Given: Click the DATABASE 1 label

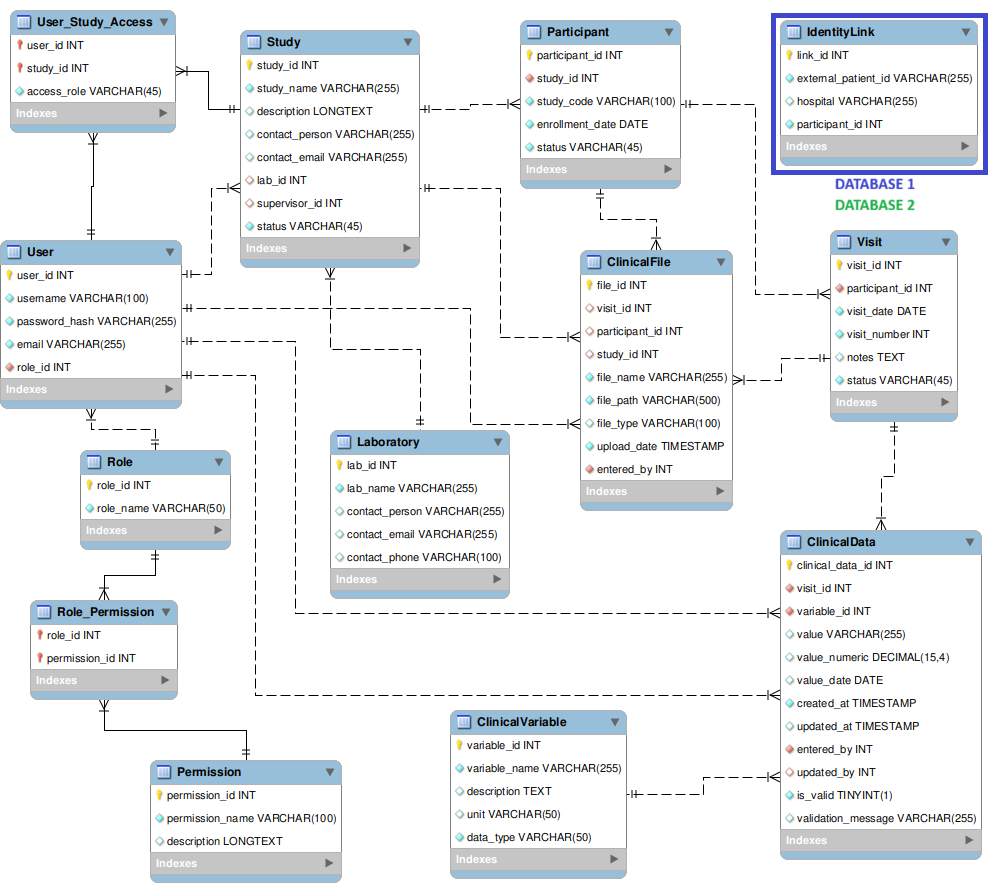Looking at the screenshot, I should pyautogui.click(x=874, y=184).
